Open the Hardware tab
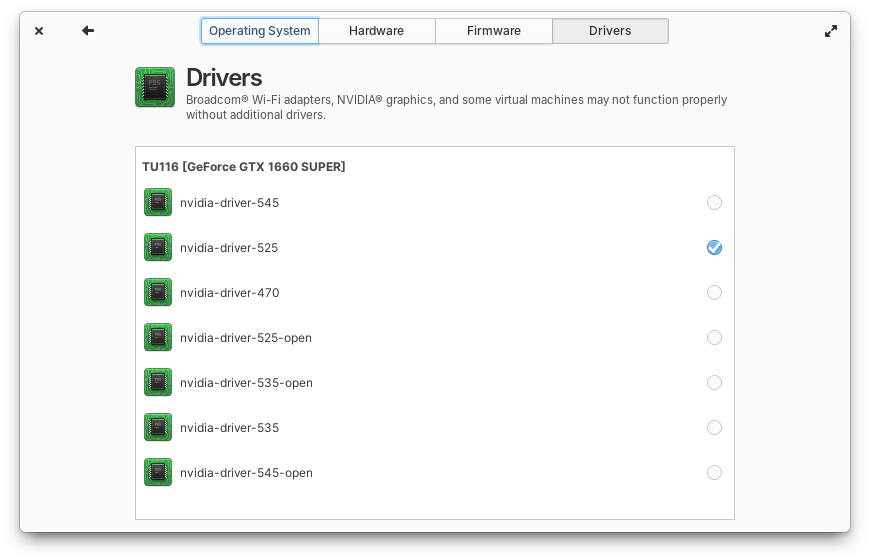870x560 pixels. (x=377, y=31)
